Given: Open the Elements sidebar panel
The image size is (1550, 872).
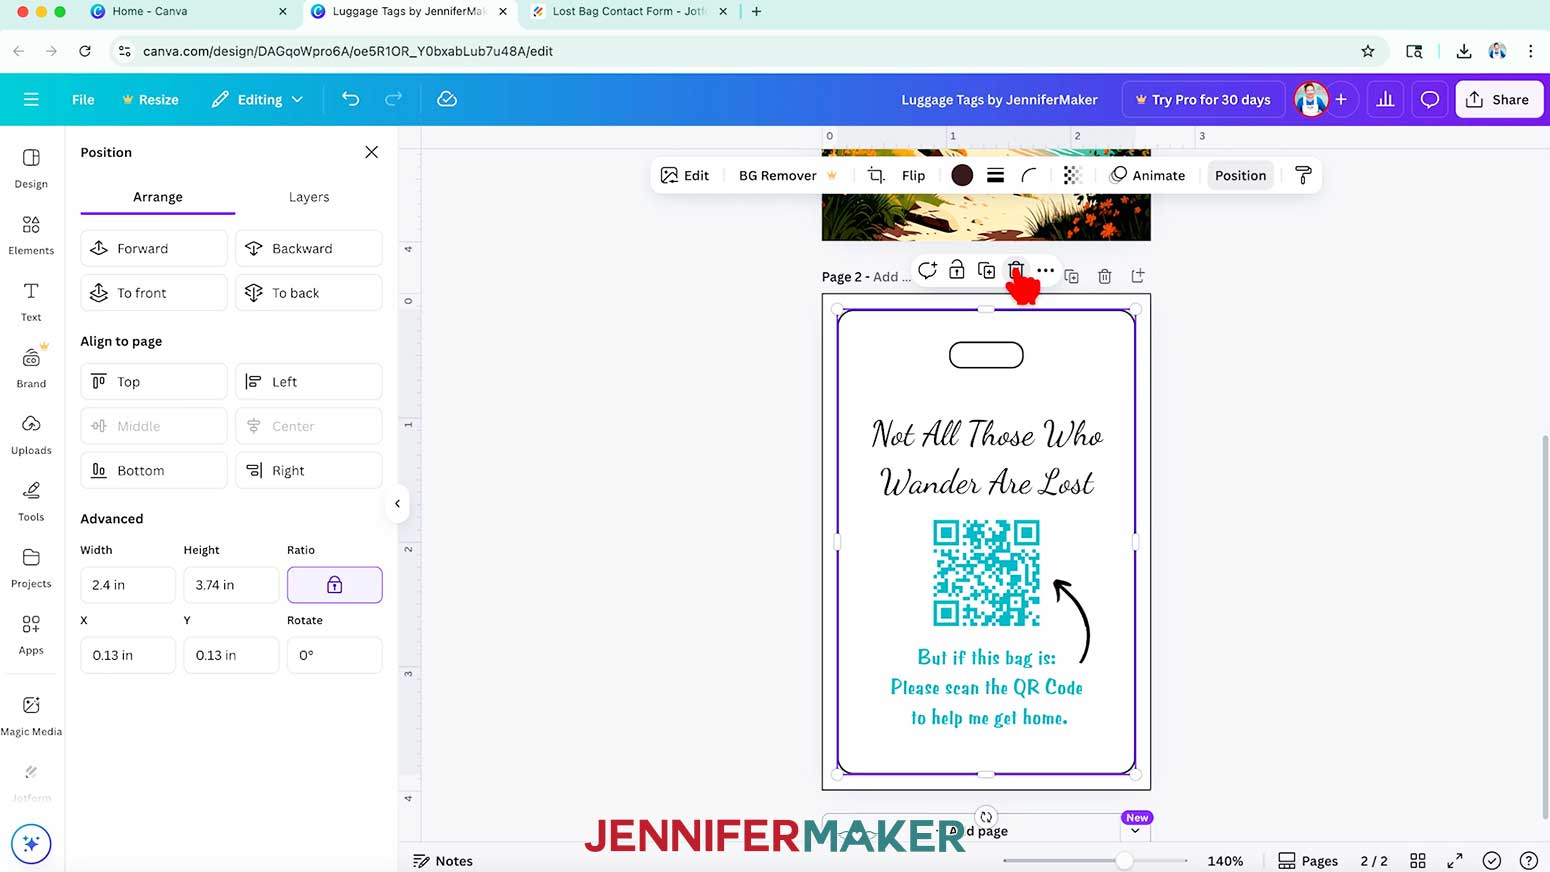Looking at the screenshot, I should click(x=31, y=235).
